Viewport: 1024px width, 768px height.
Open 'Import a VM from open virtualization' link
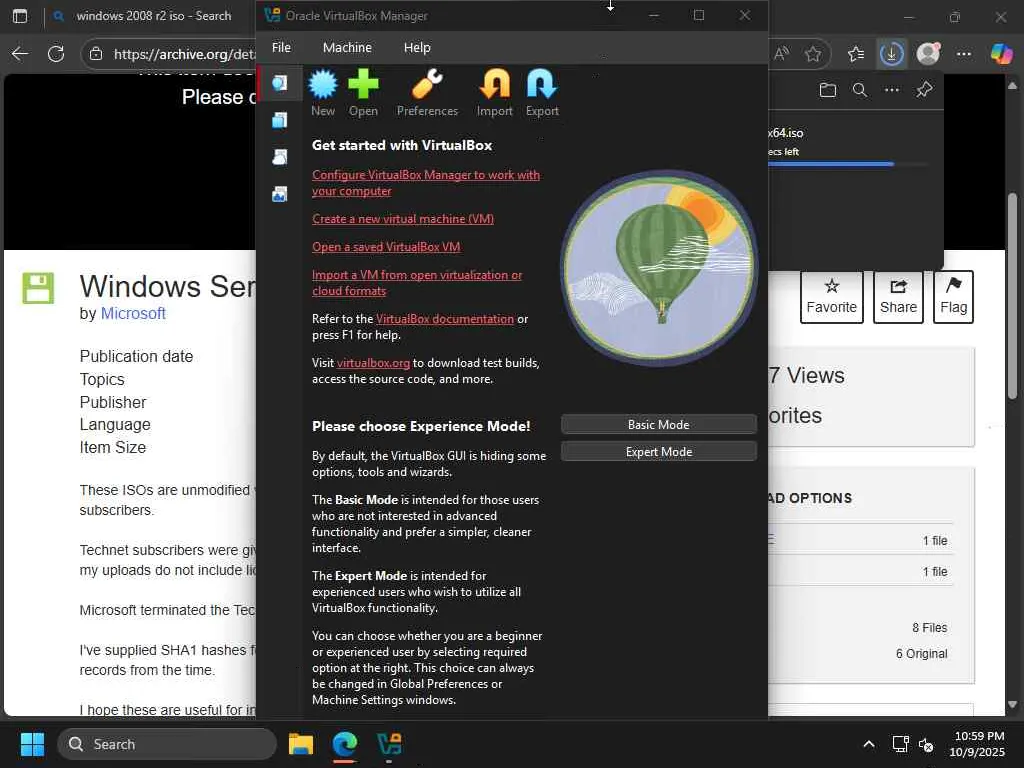coord(417,283)
